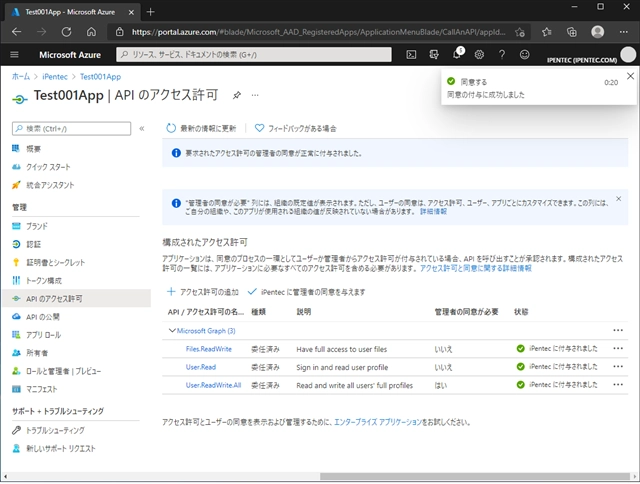Go to browser home page
The image size is (640, 484).
91,32
